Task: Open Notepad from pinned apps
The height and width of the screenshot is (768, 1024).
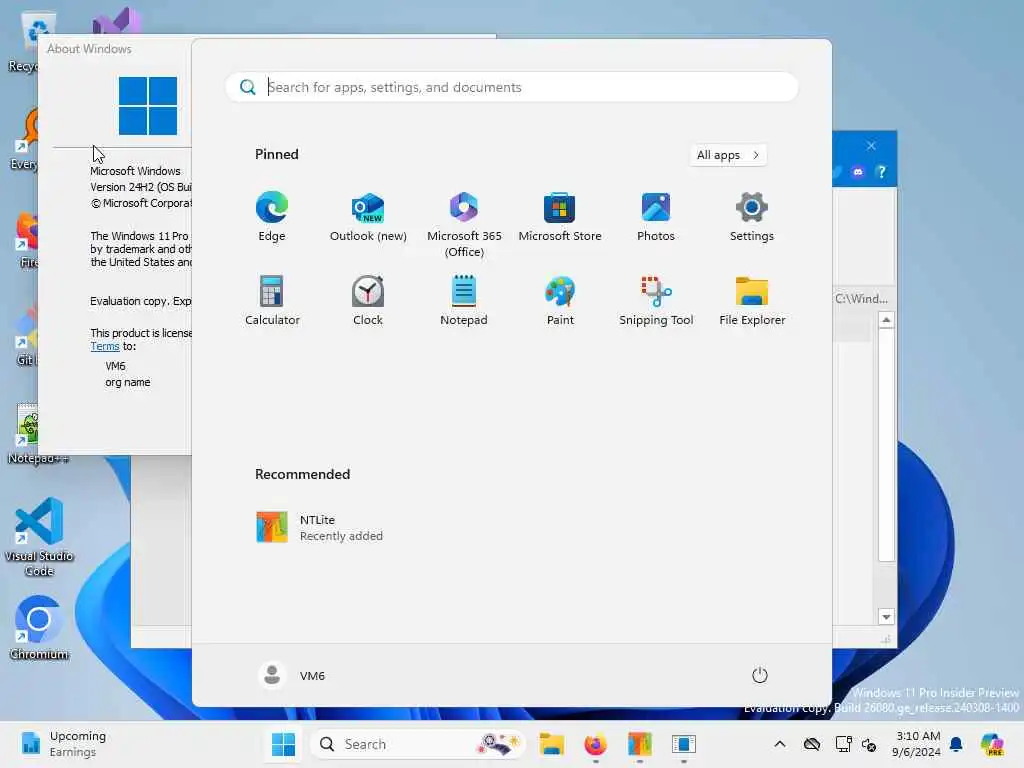Action: pos(464,300)
